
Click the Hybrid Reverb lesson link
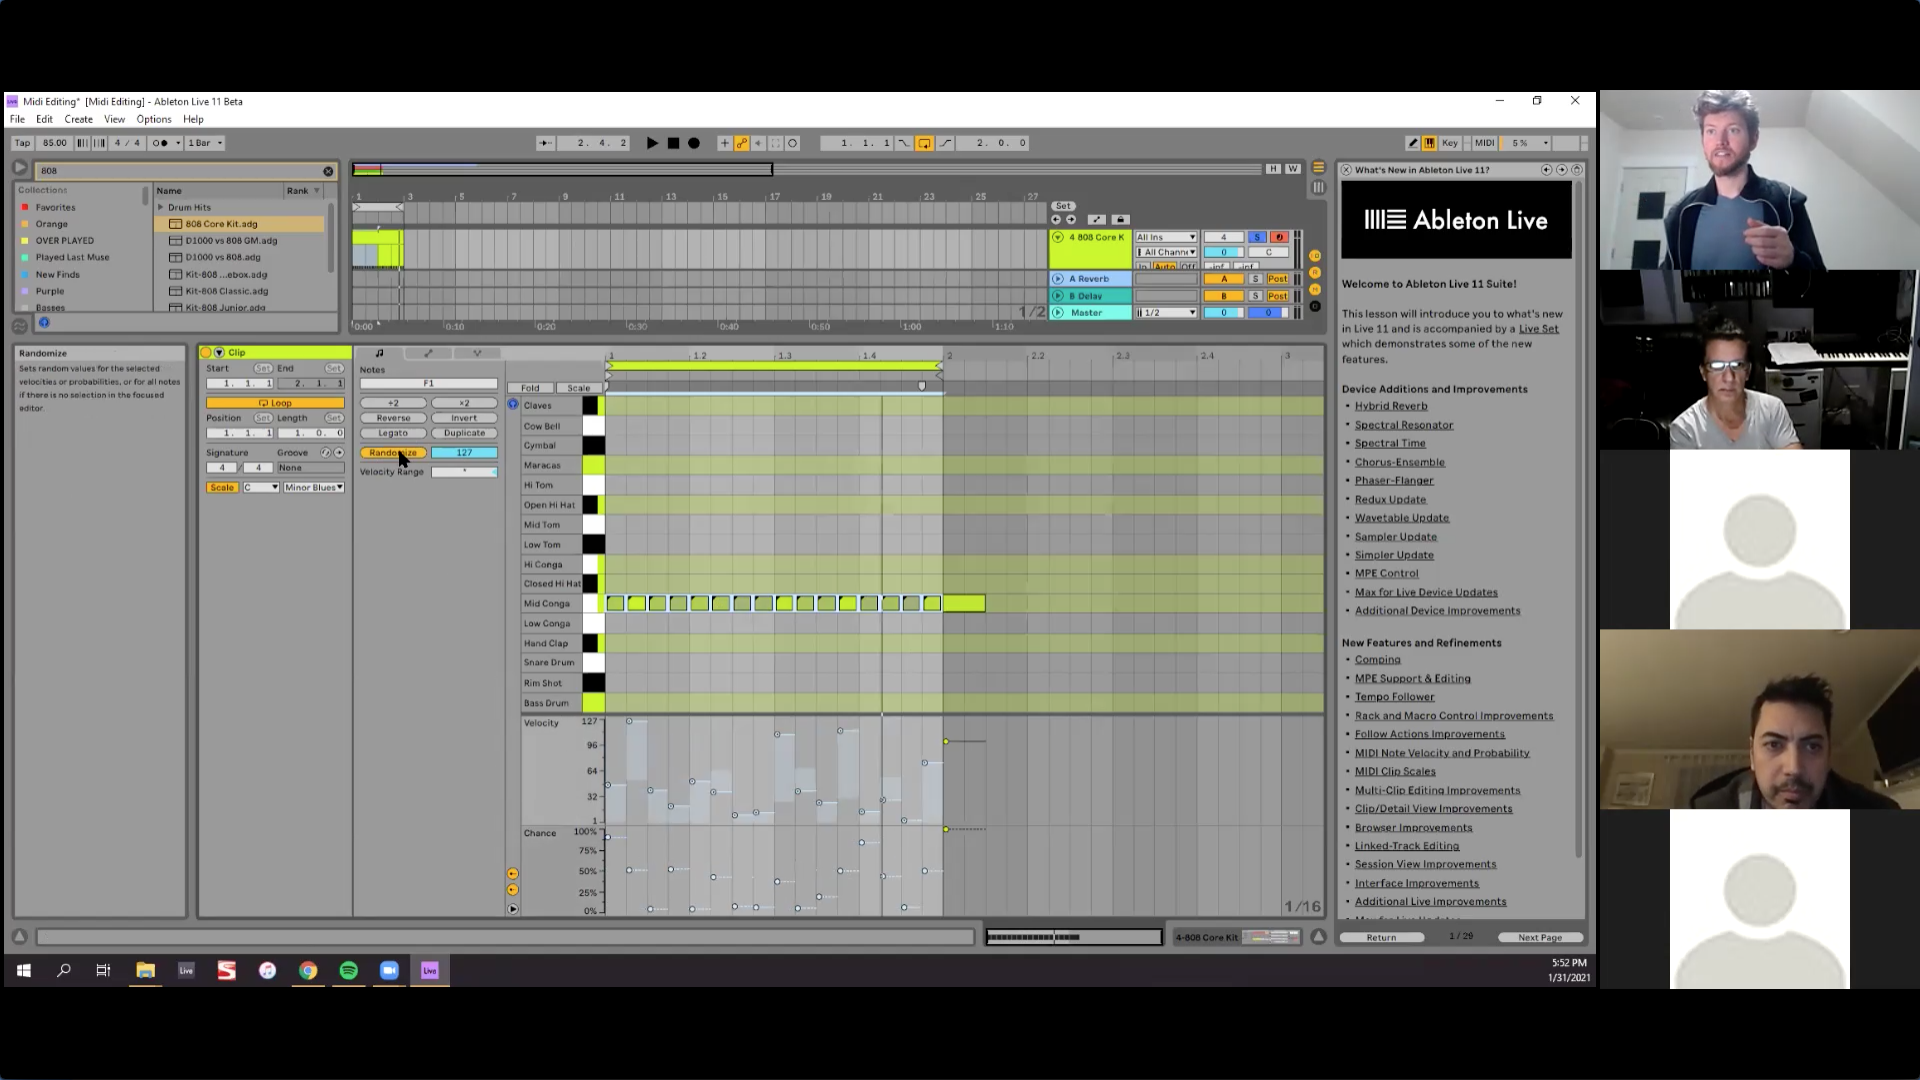[1390, 406]
